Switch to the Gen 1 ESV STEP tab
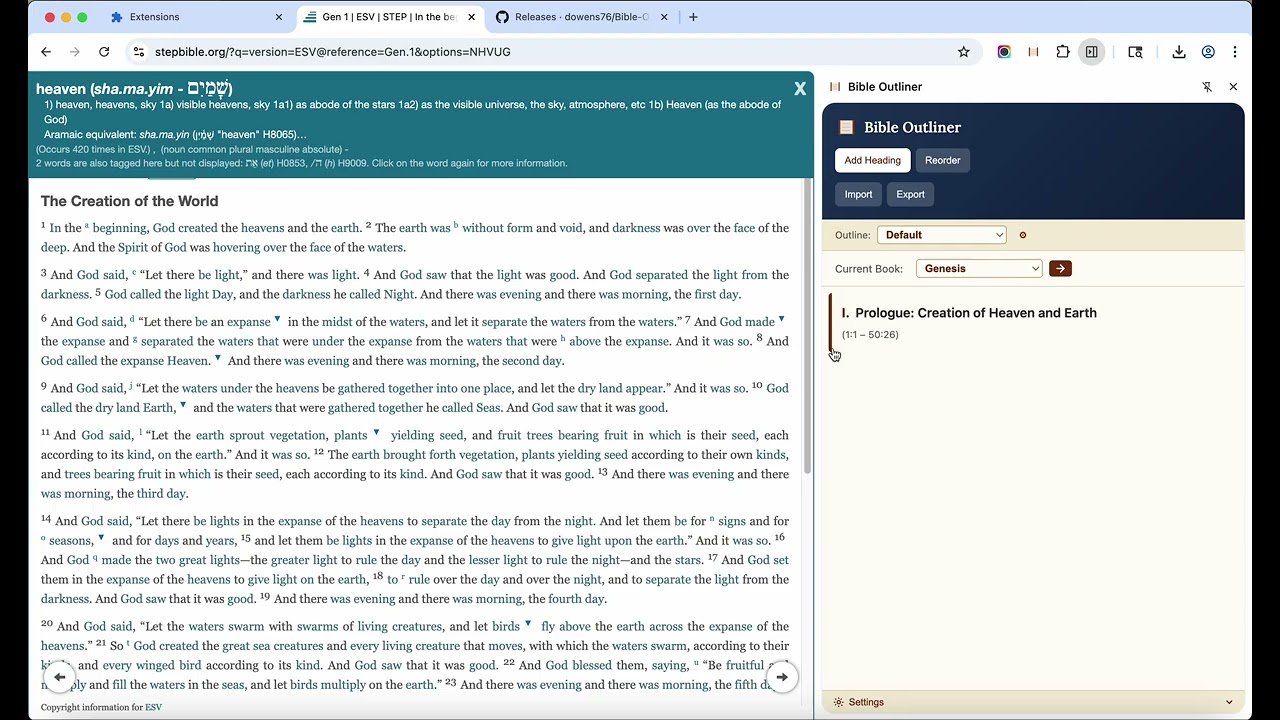Viewport: 1280px width, 720px height. coord(390,17)
